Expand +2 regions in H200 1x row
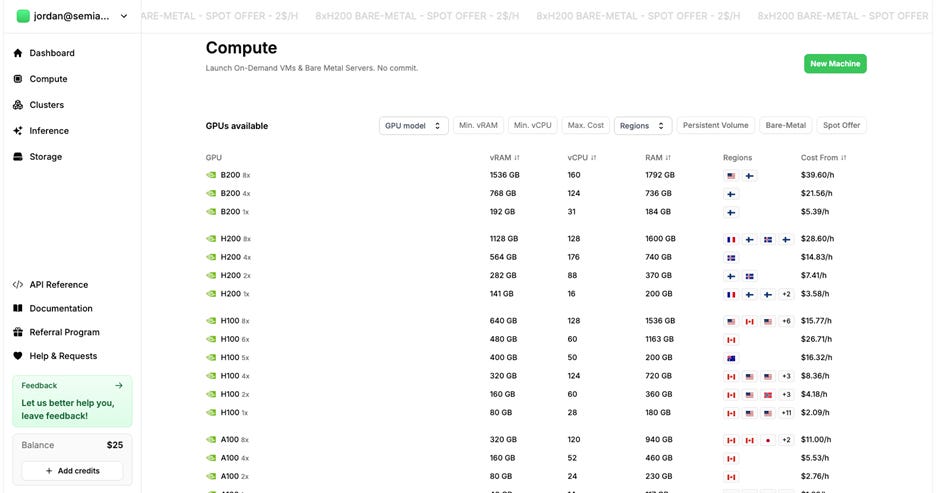Screen dimensions: 936x493 (x=786, y=294)
